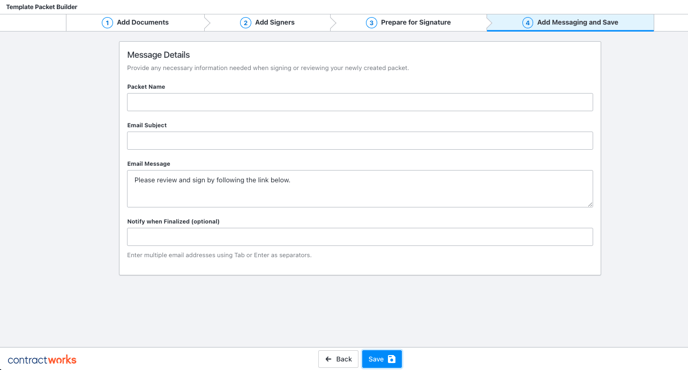Click the Email Message resize handle
Image resolution: width=688 pixels, height=370 pixels.
coord(590,205)
